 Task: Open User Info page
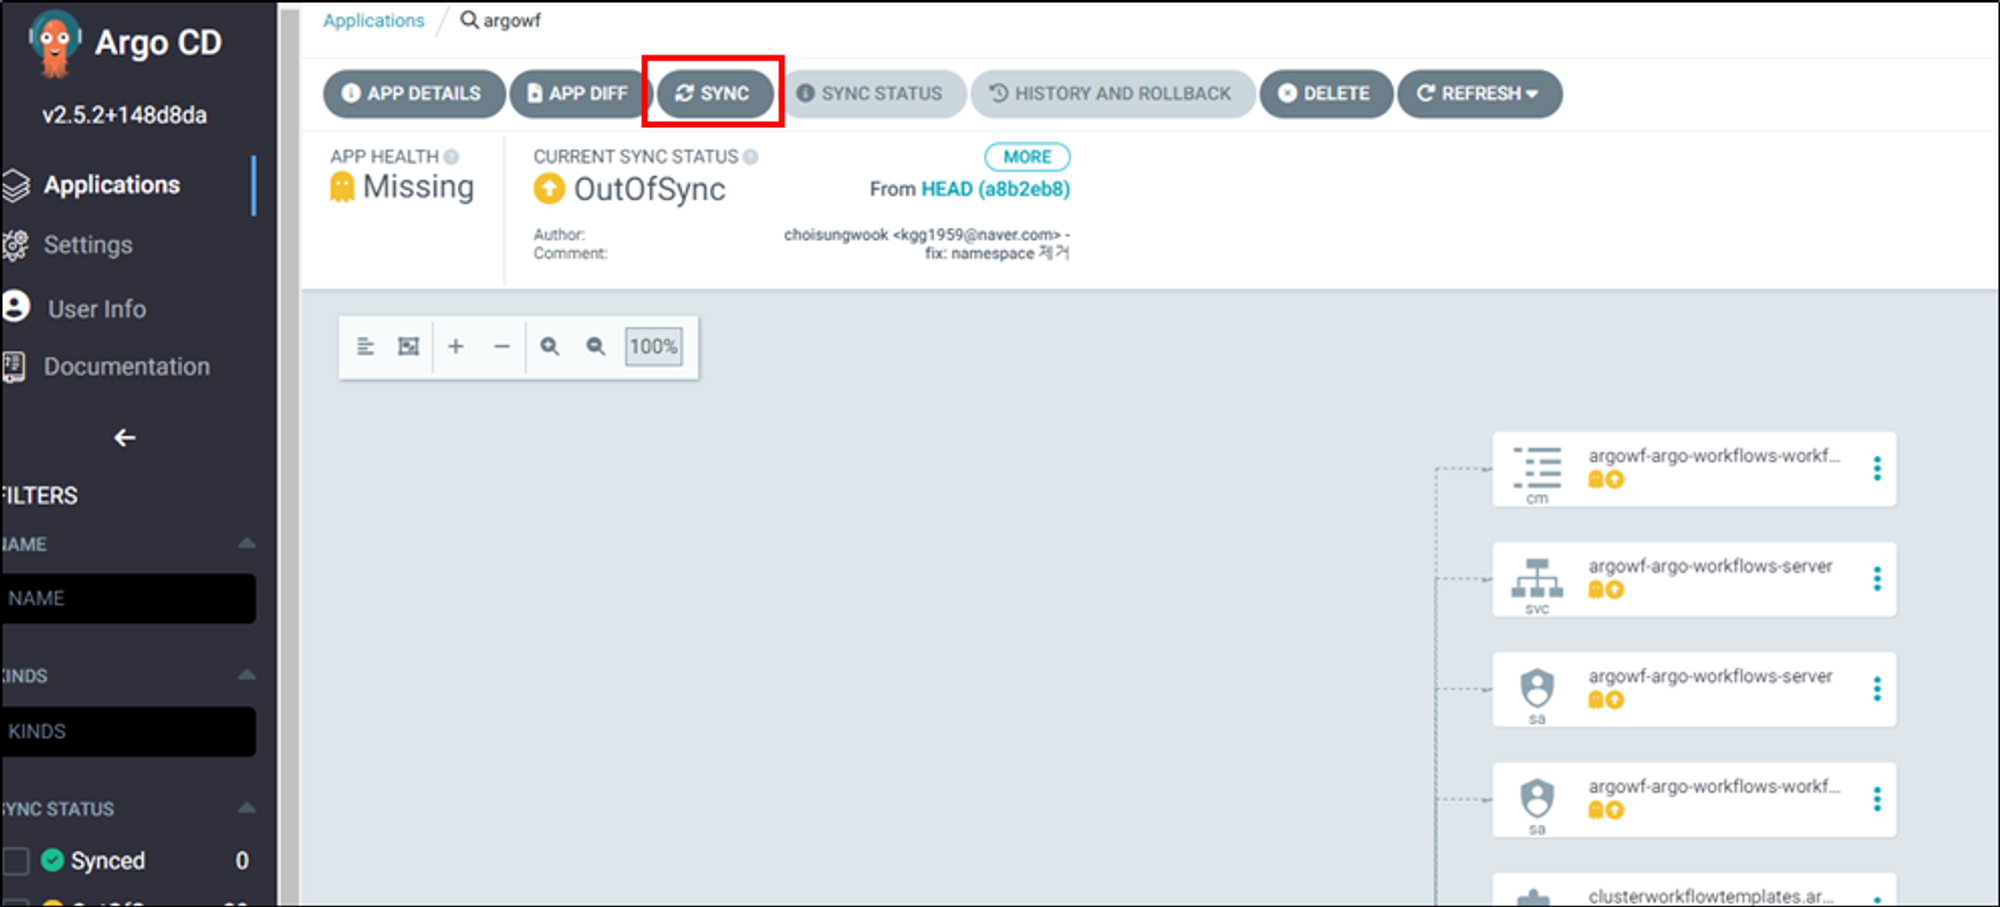(x=96, y=309)
